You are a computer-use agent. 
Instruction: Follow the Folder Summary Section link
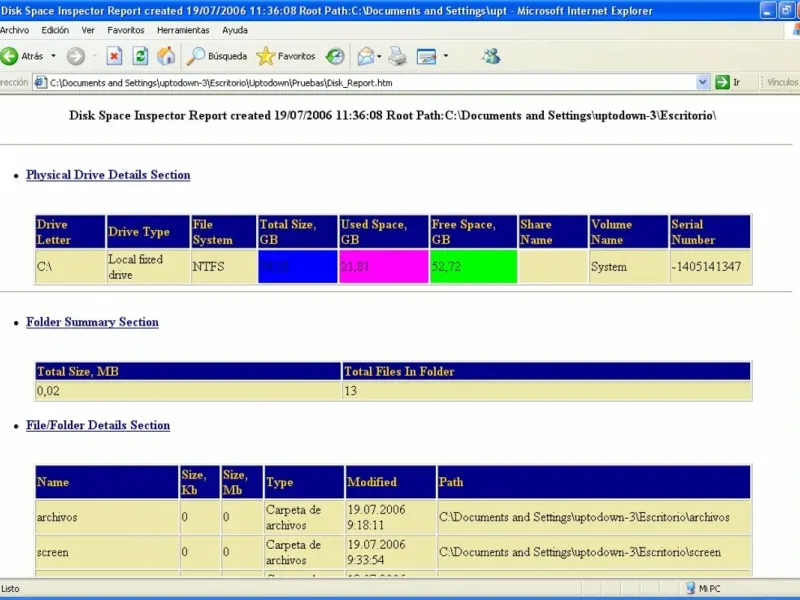[92, 322]
